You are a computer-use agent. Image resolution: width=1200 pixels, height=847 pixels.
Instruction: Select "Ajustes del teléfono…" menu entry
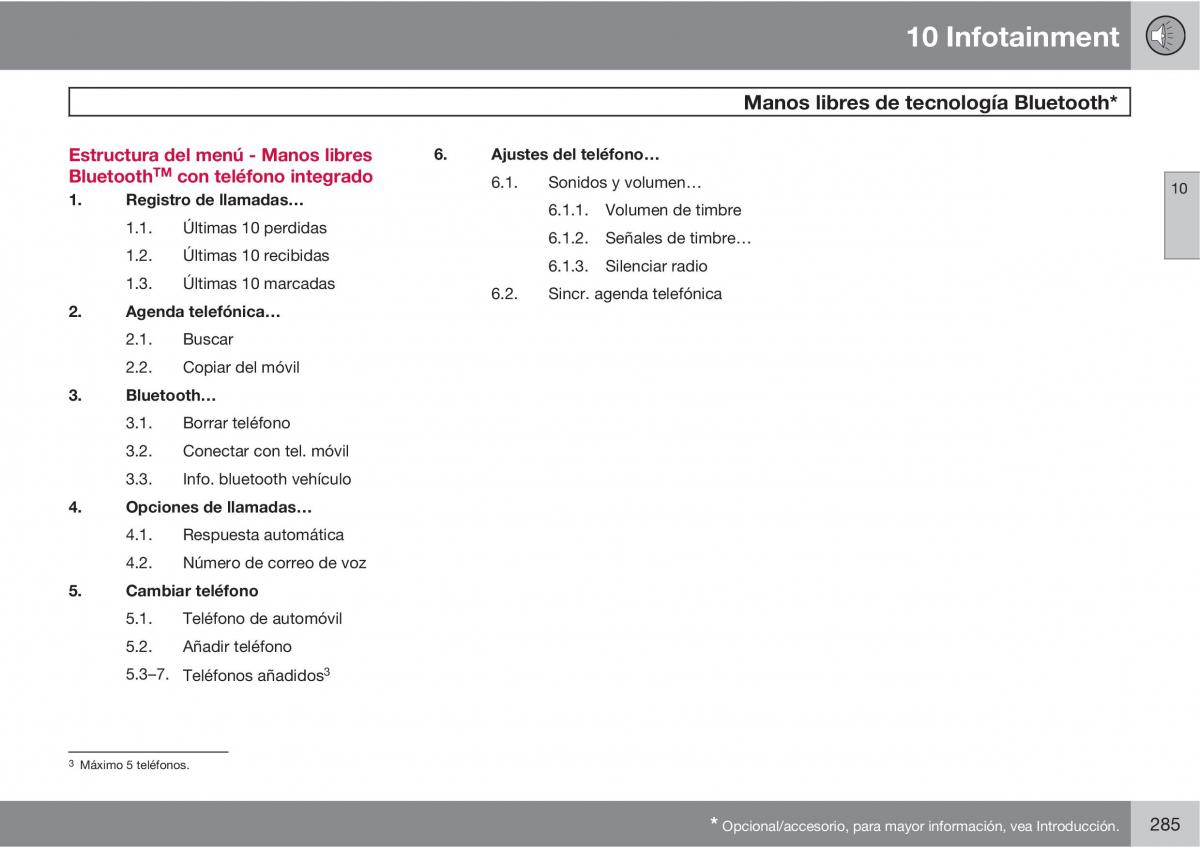point(575,156)
